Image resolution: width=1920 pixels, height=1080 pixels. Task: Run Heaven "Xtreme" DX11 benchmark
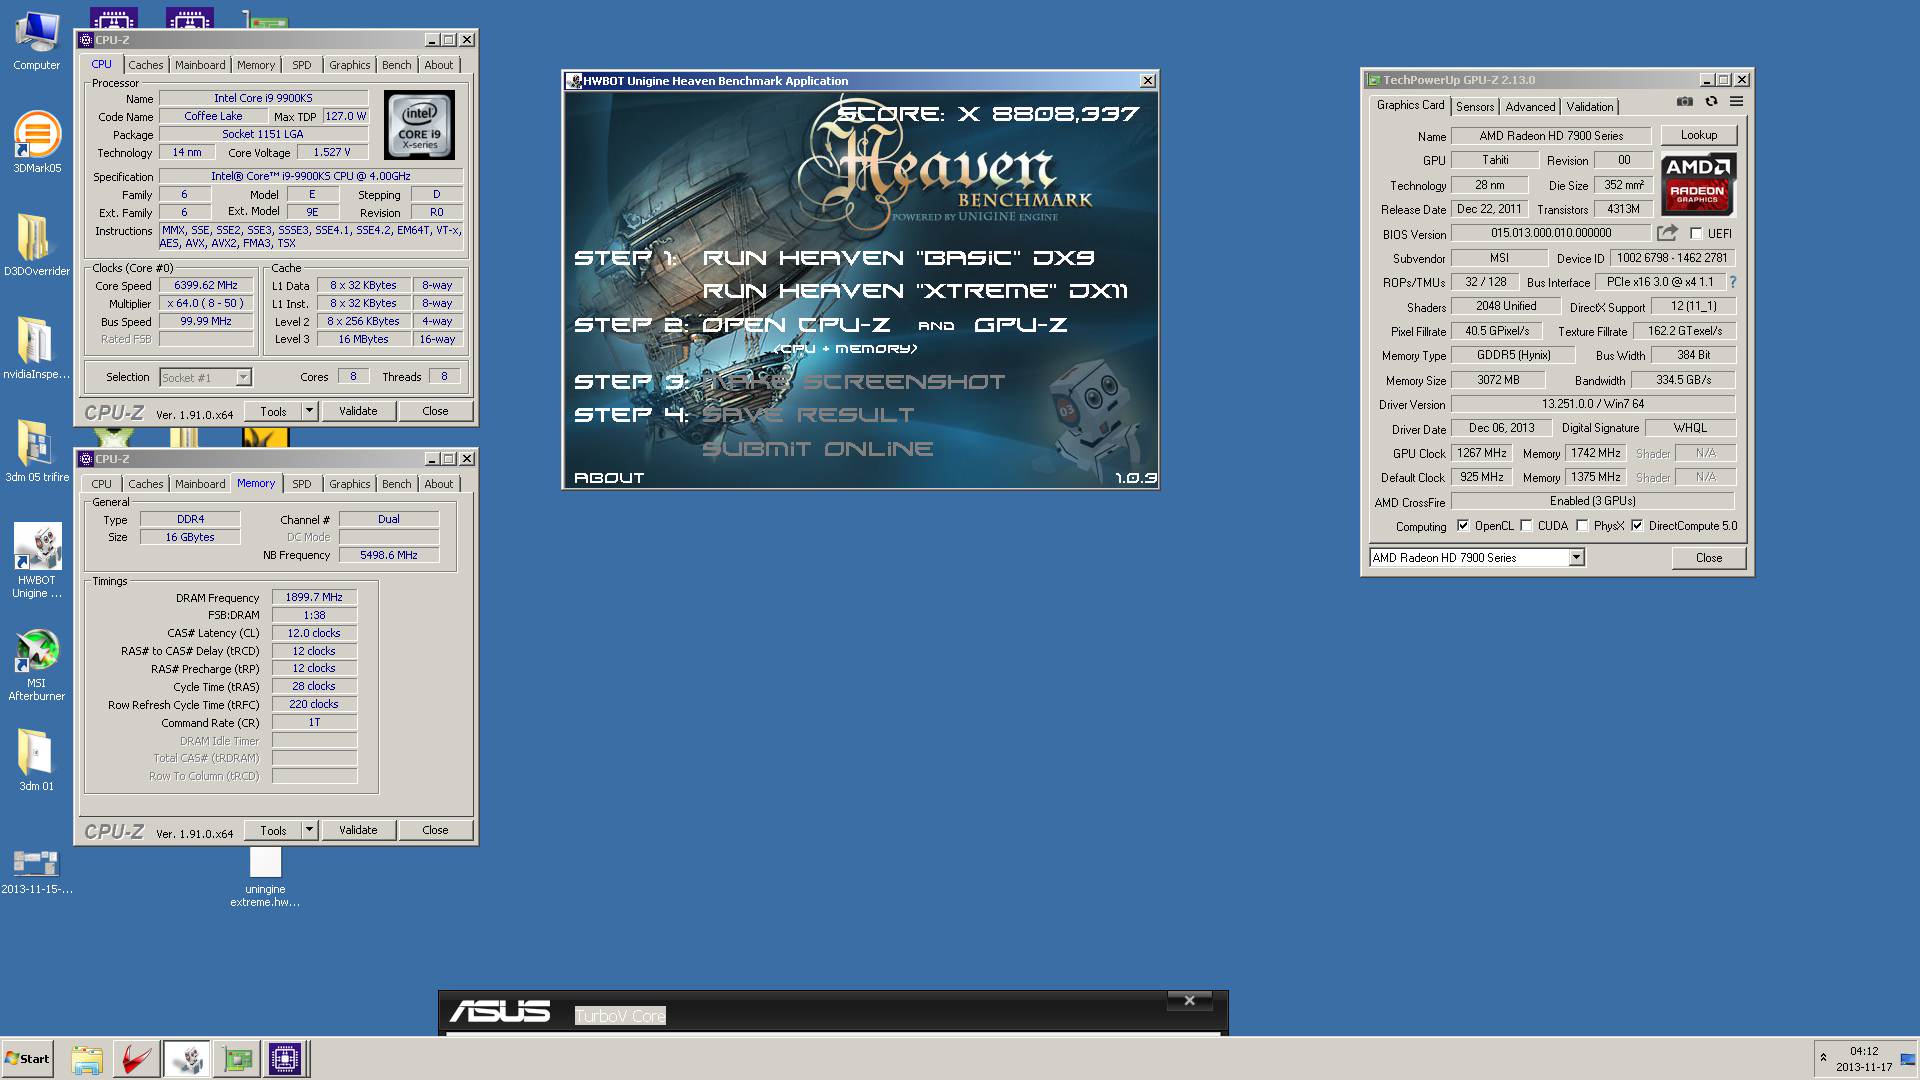pyautogui.click(x=915, y=291)
